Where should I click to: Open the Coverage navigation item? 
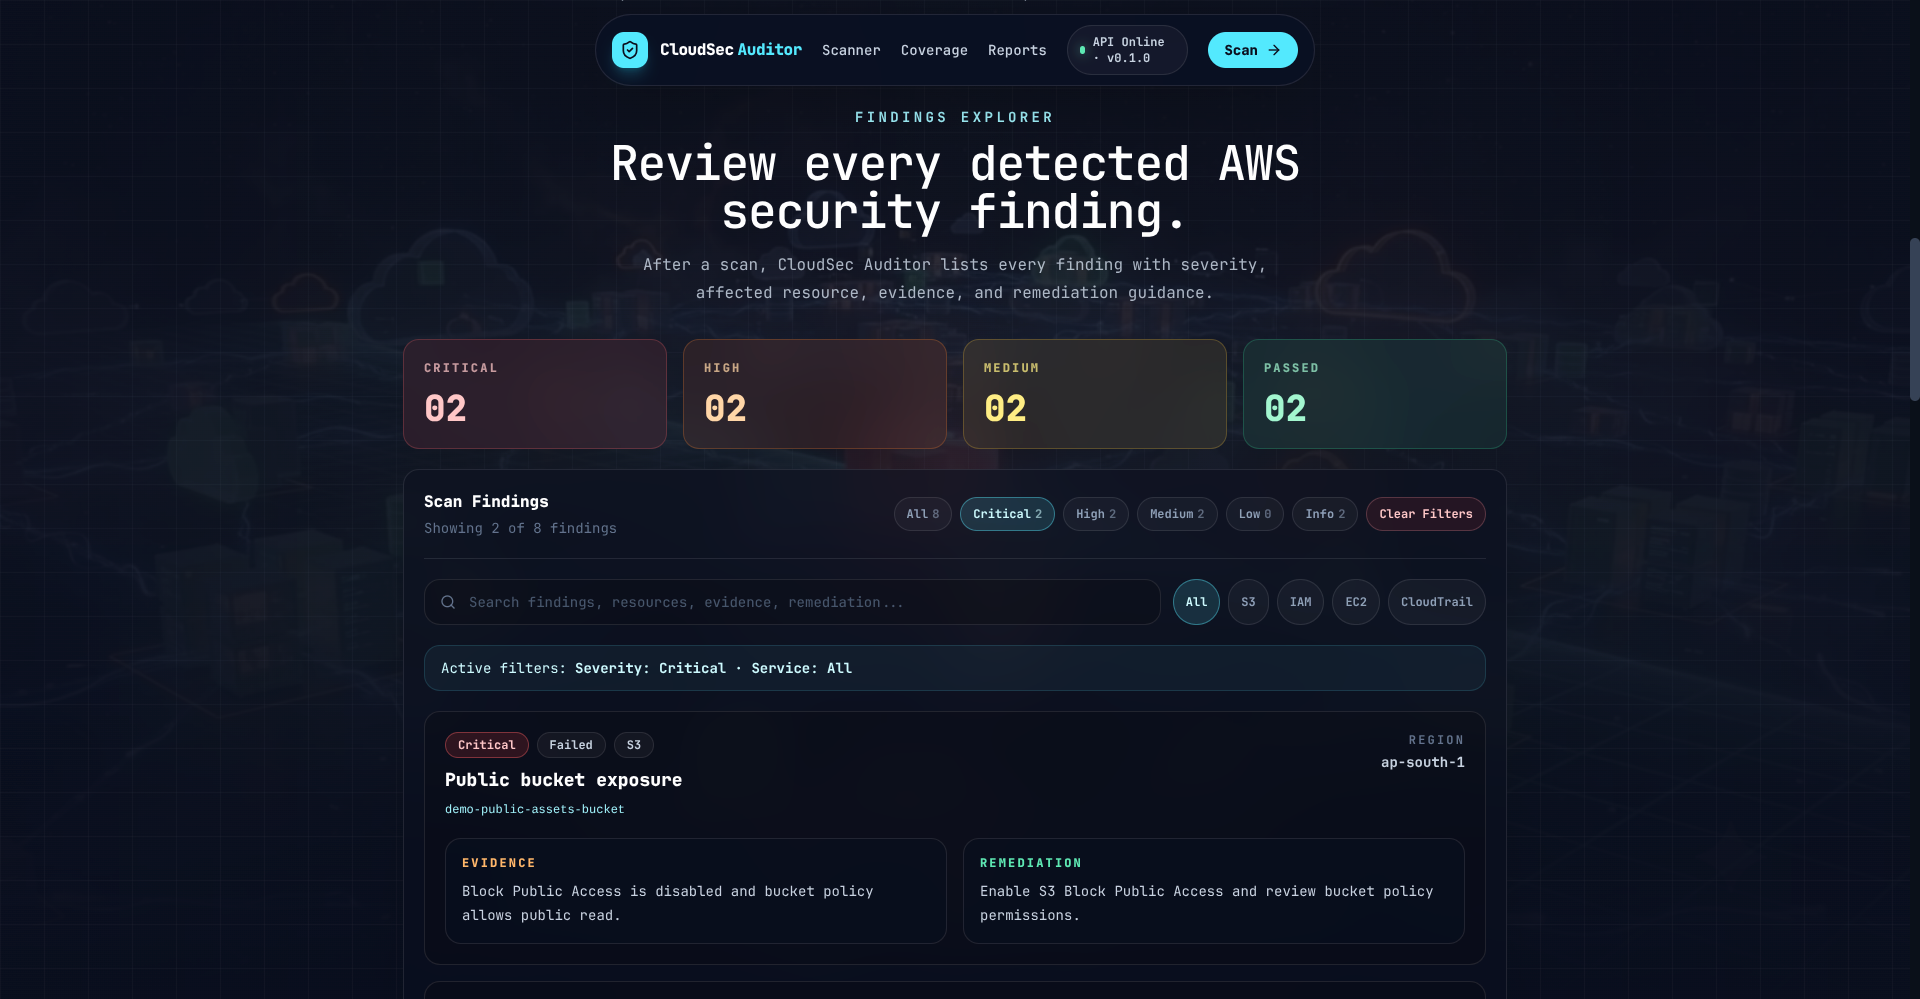pos(934,50)
